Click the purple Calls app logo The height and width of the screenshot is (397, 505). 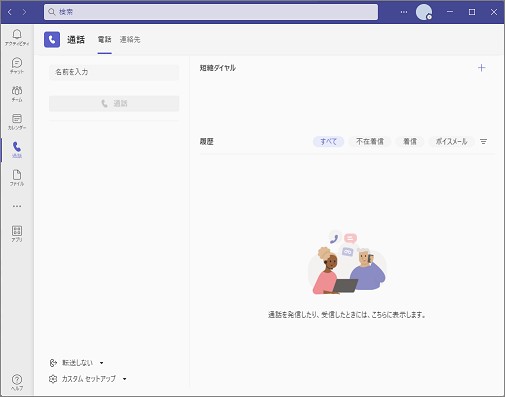[52, 40]
